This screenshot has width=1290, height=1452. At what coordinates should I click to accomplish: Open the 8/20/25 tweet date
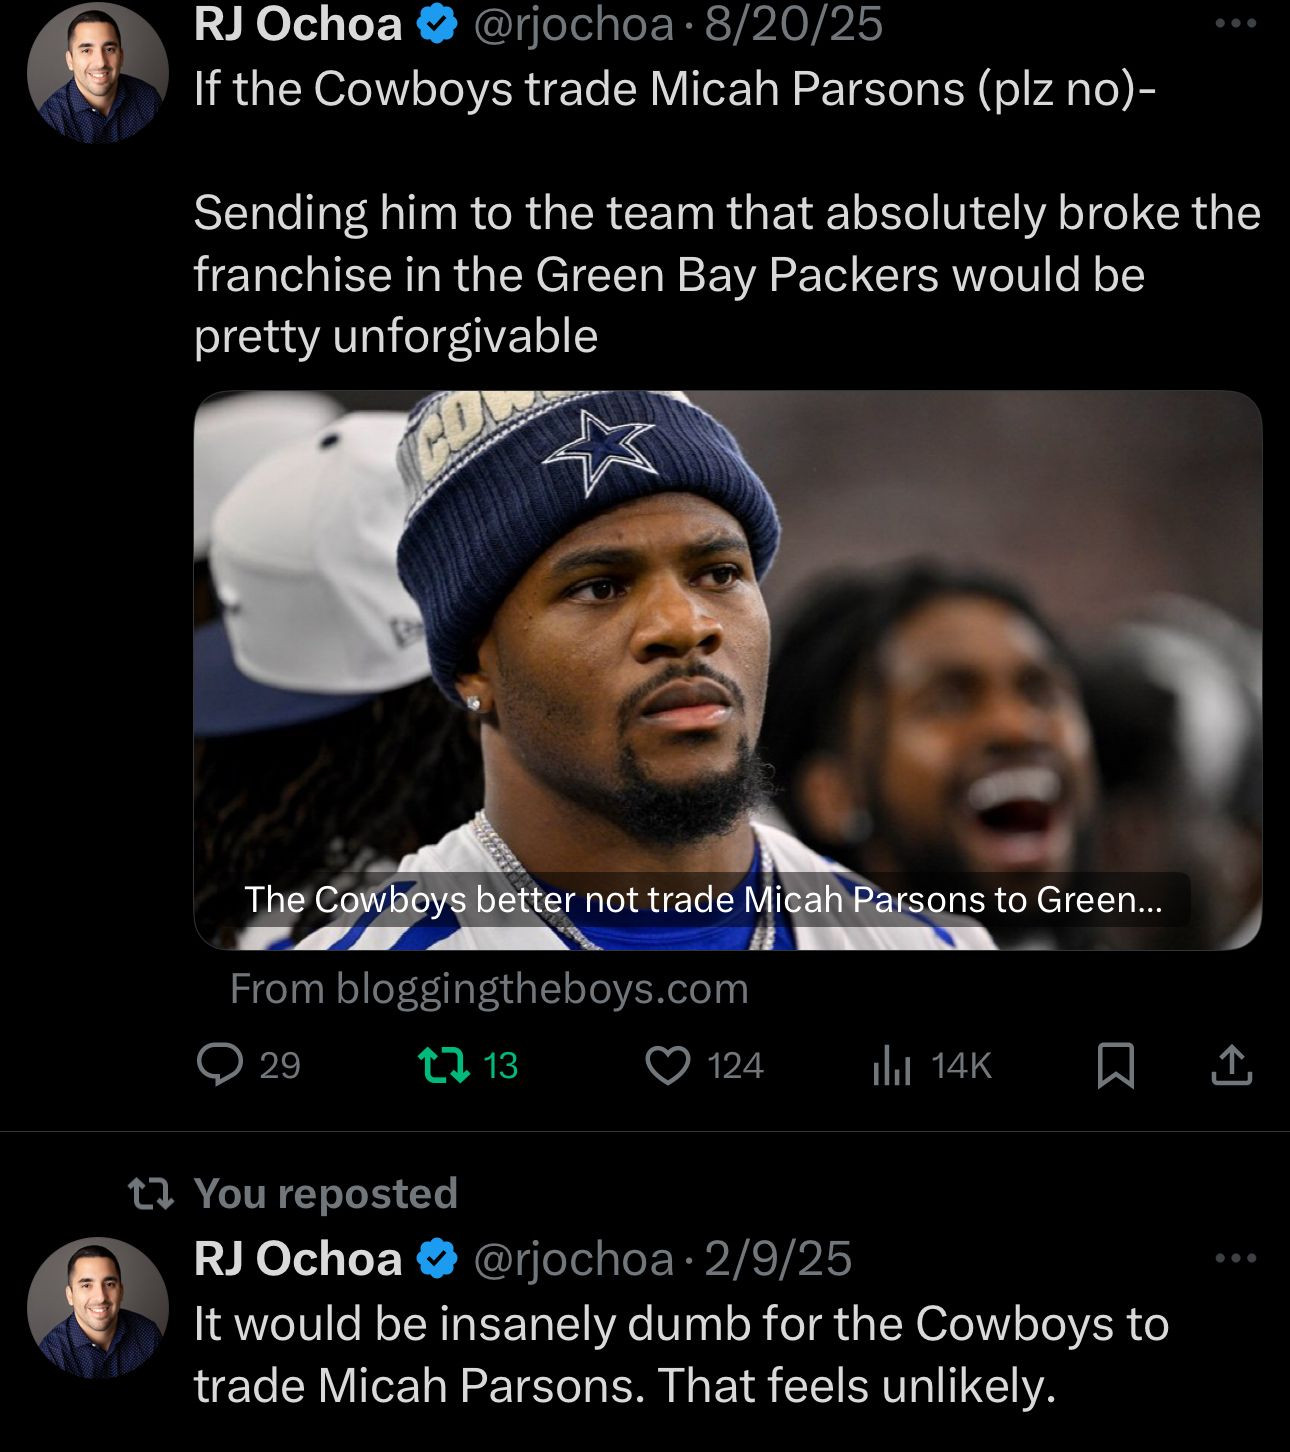[x=793, y=24]
